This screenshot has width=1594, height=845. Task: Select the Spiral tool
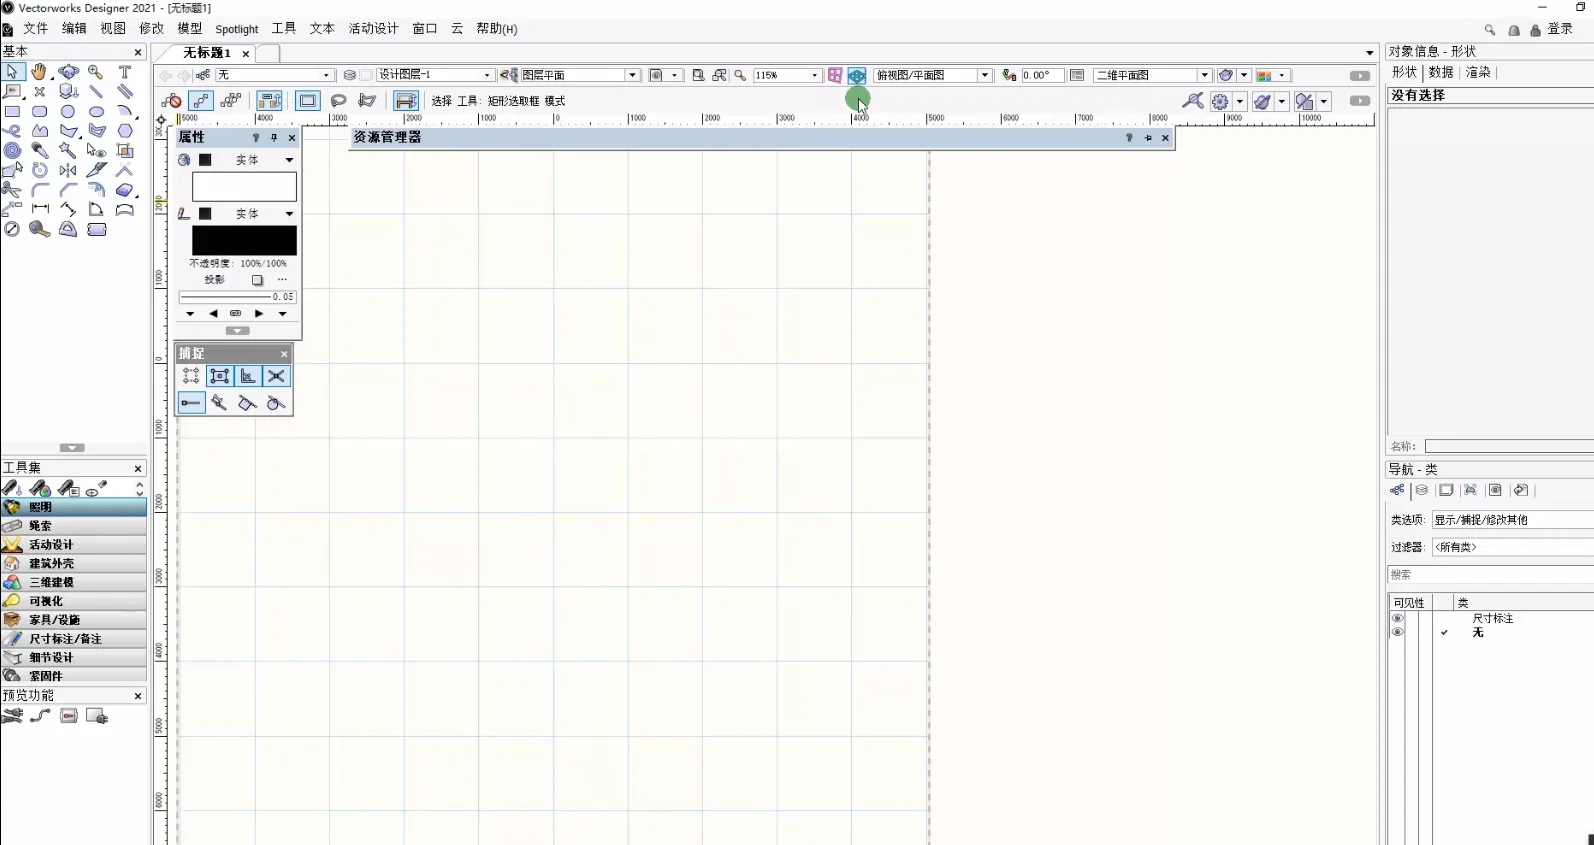point(12,150)
